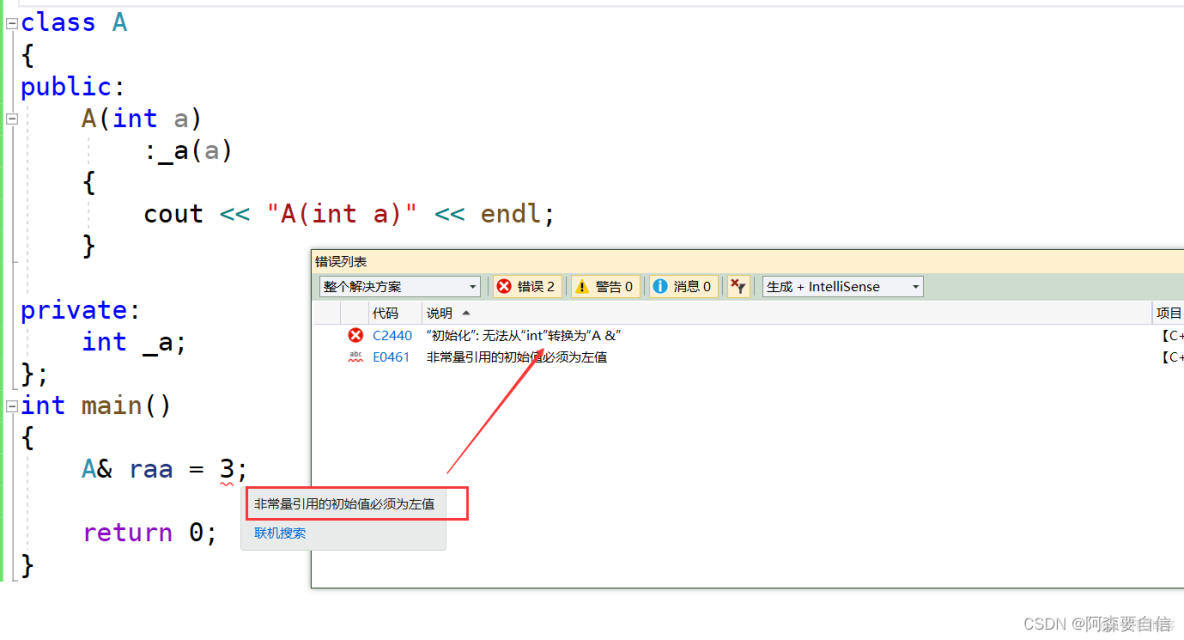Click the red error icon beside C2440
Image resolution: width=1184 pixels, height=640 pixels.
pos(355,335)
